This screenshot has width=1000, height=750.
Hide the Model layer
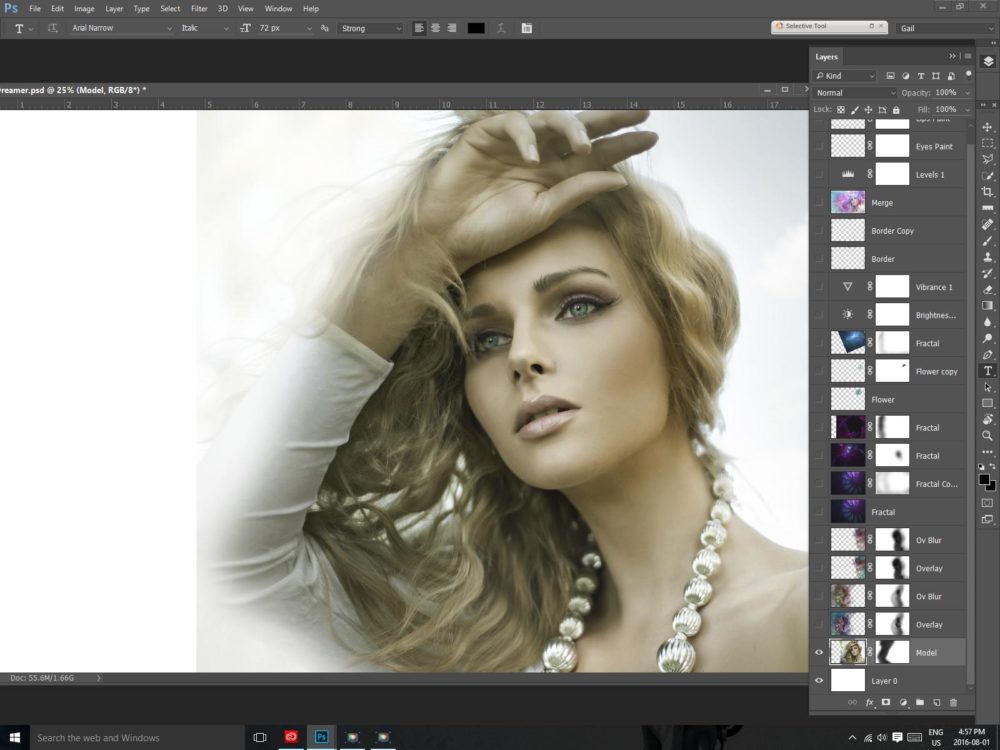(820, 652)
